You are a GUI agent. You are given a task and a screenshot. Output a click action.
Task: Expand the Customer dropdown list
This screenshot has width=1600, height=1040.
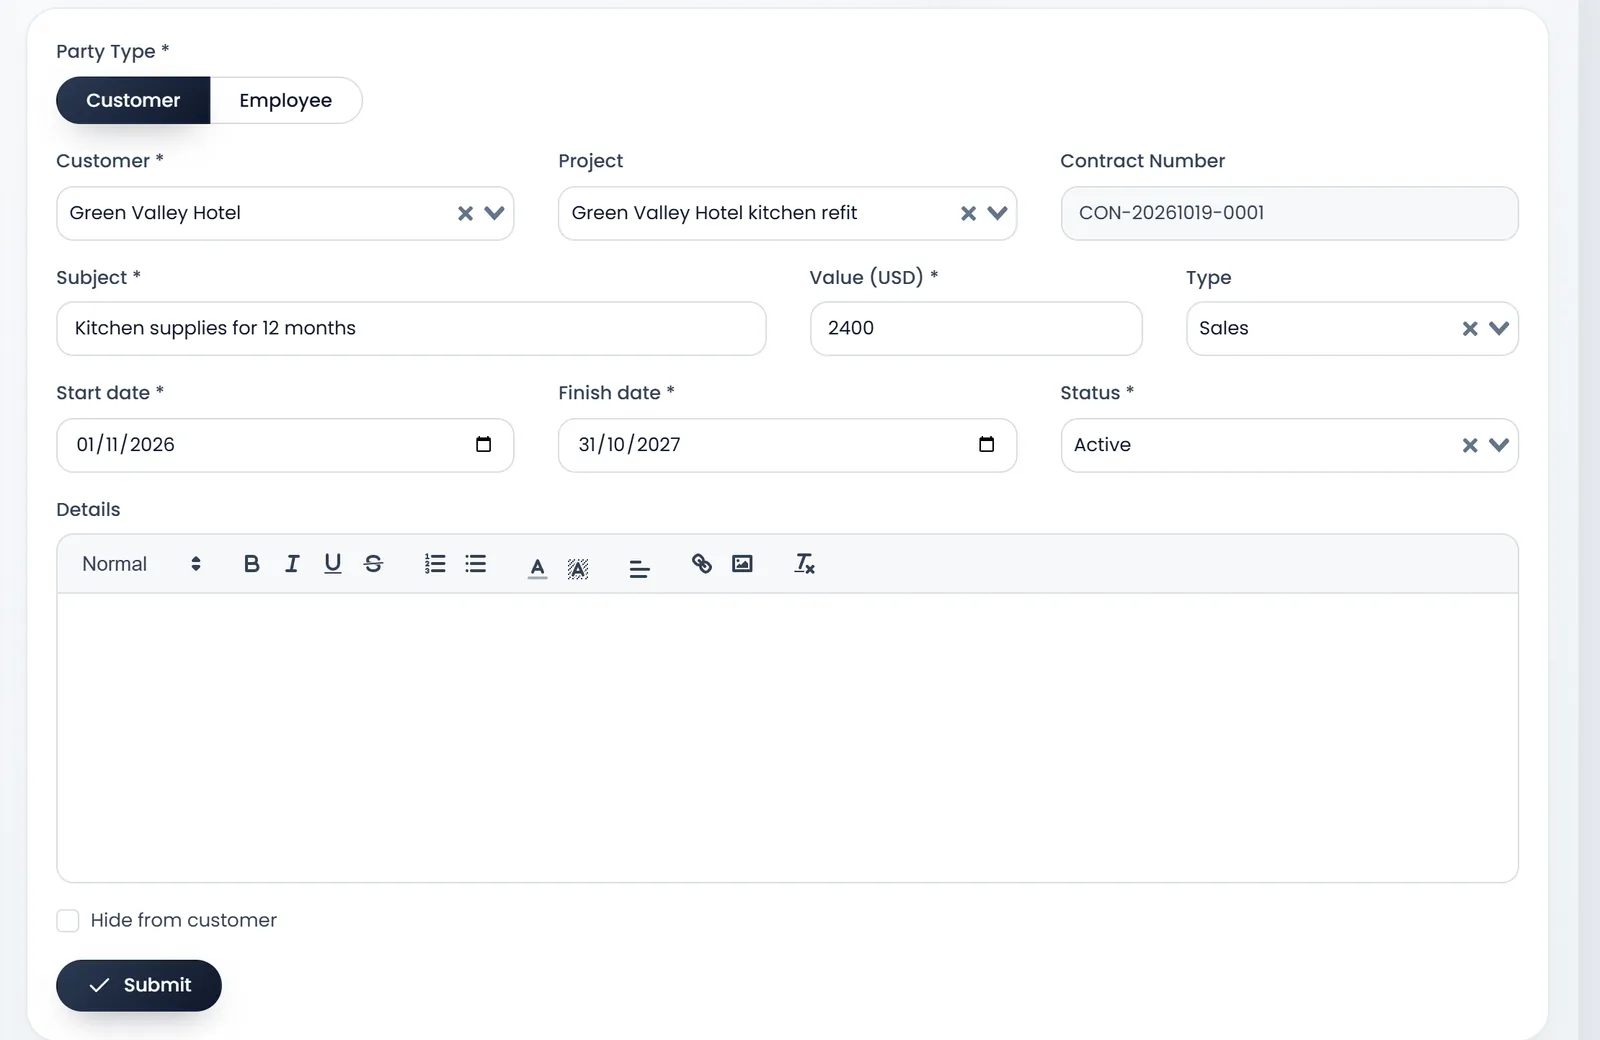494,213
